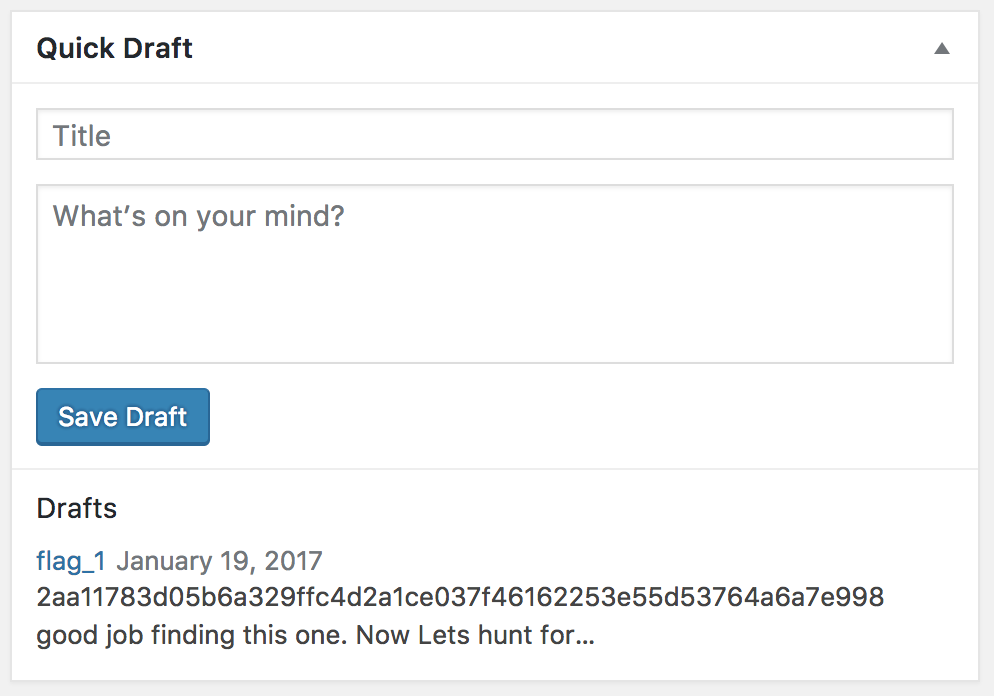Place cursor in the draft content box
994x696 pixels.
coord(494,273)
